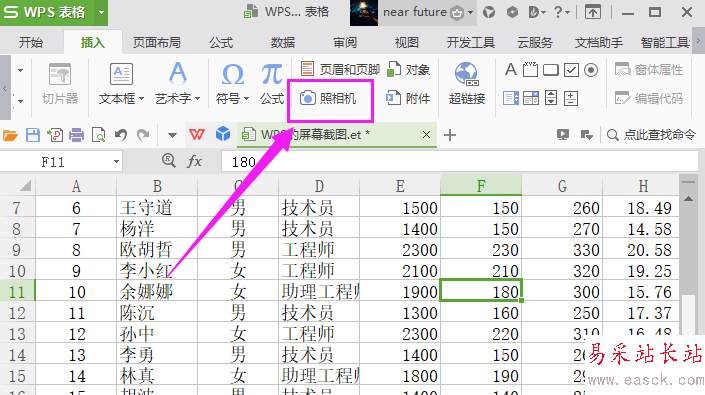Insert an option button form control
Image resolution: width=705 pixels, height=395 pixels.
[x=591, y=70]
